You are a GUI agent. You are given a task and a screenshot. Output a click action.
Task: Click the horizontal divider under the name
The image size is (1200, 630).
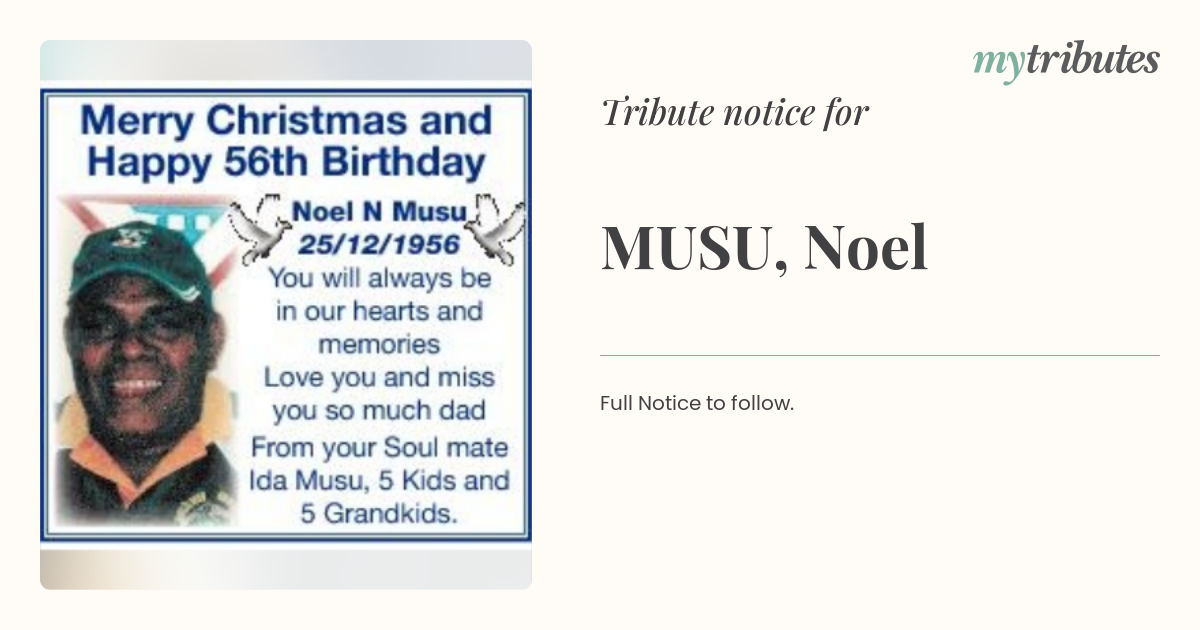click(880, 355)
